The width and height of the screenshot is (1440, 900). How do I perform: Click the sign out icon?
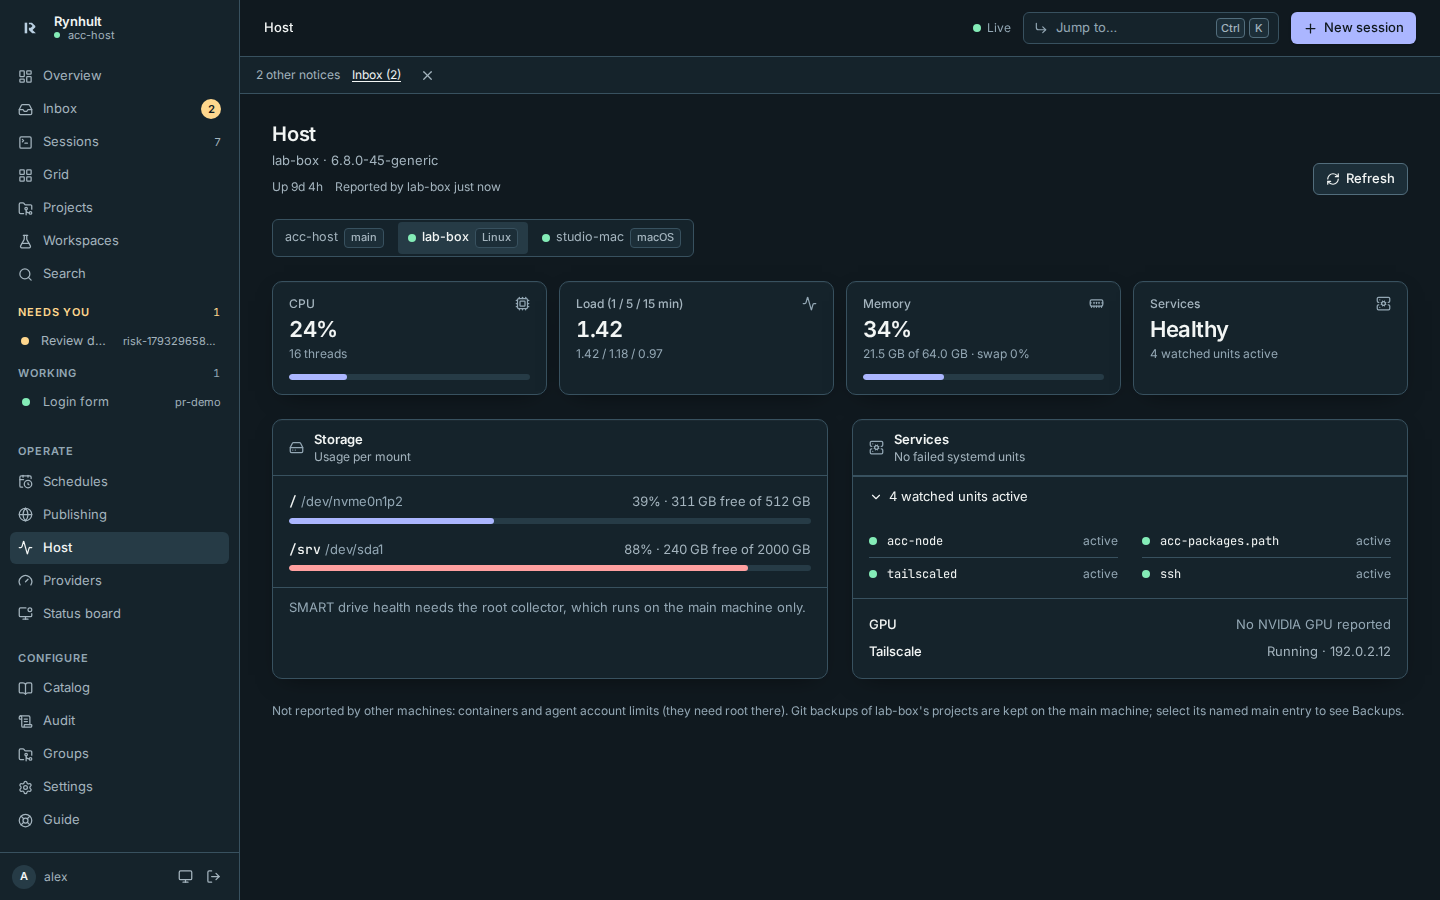click(213, 877)
